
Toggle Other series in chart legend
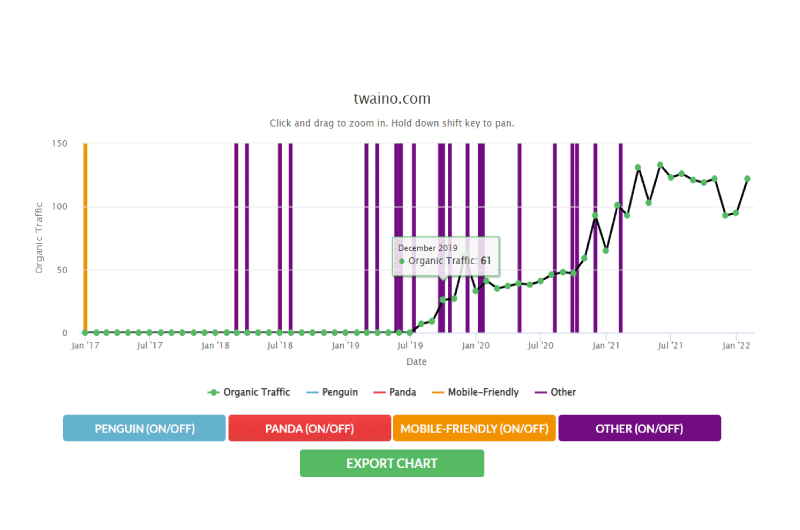pos(555,392)
